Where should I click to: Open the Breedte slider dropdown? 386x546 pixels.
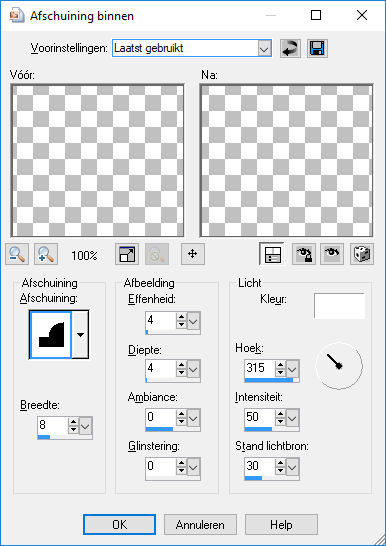point(86,426)
